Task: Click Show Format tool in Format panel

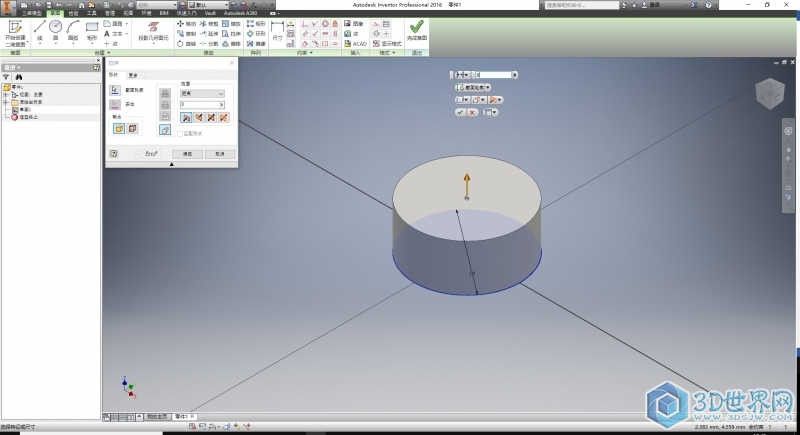Action: click(387, 44)
